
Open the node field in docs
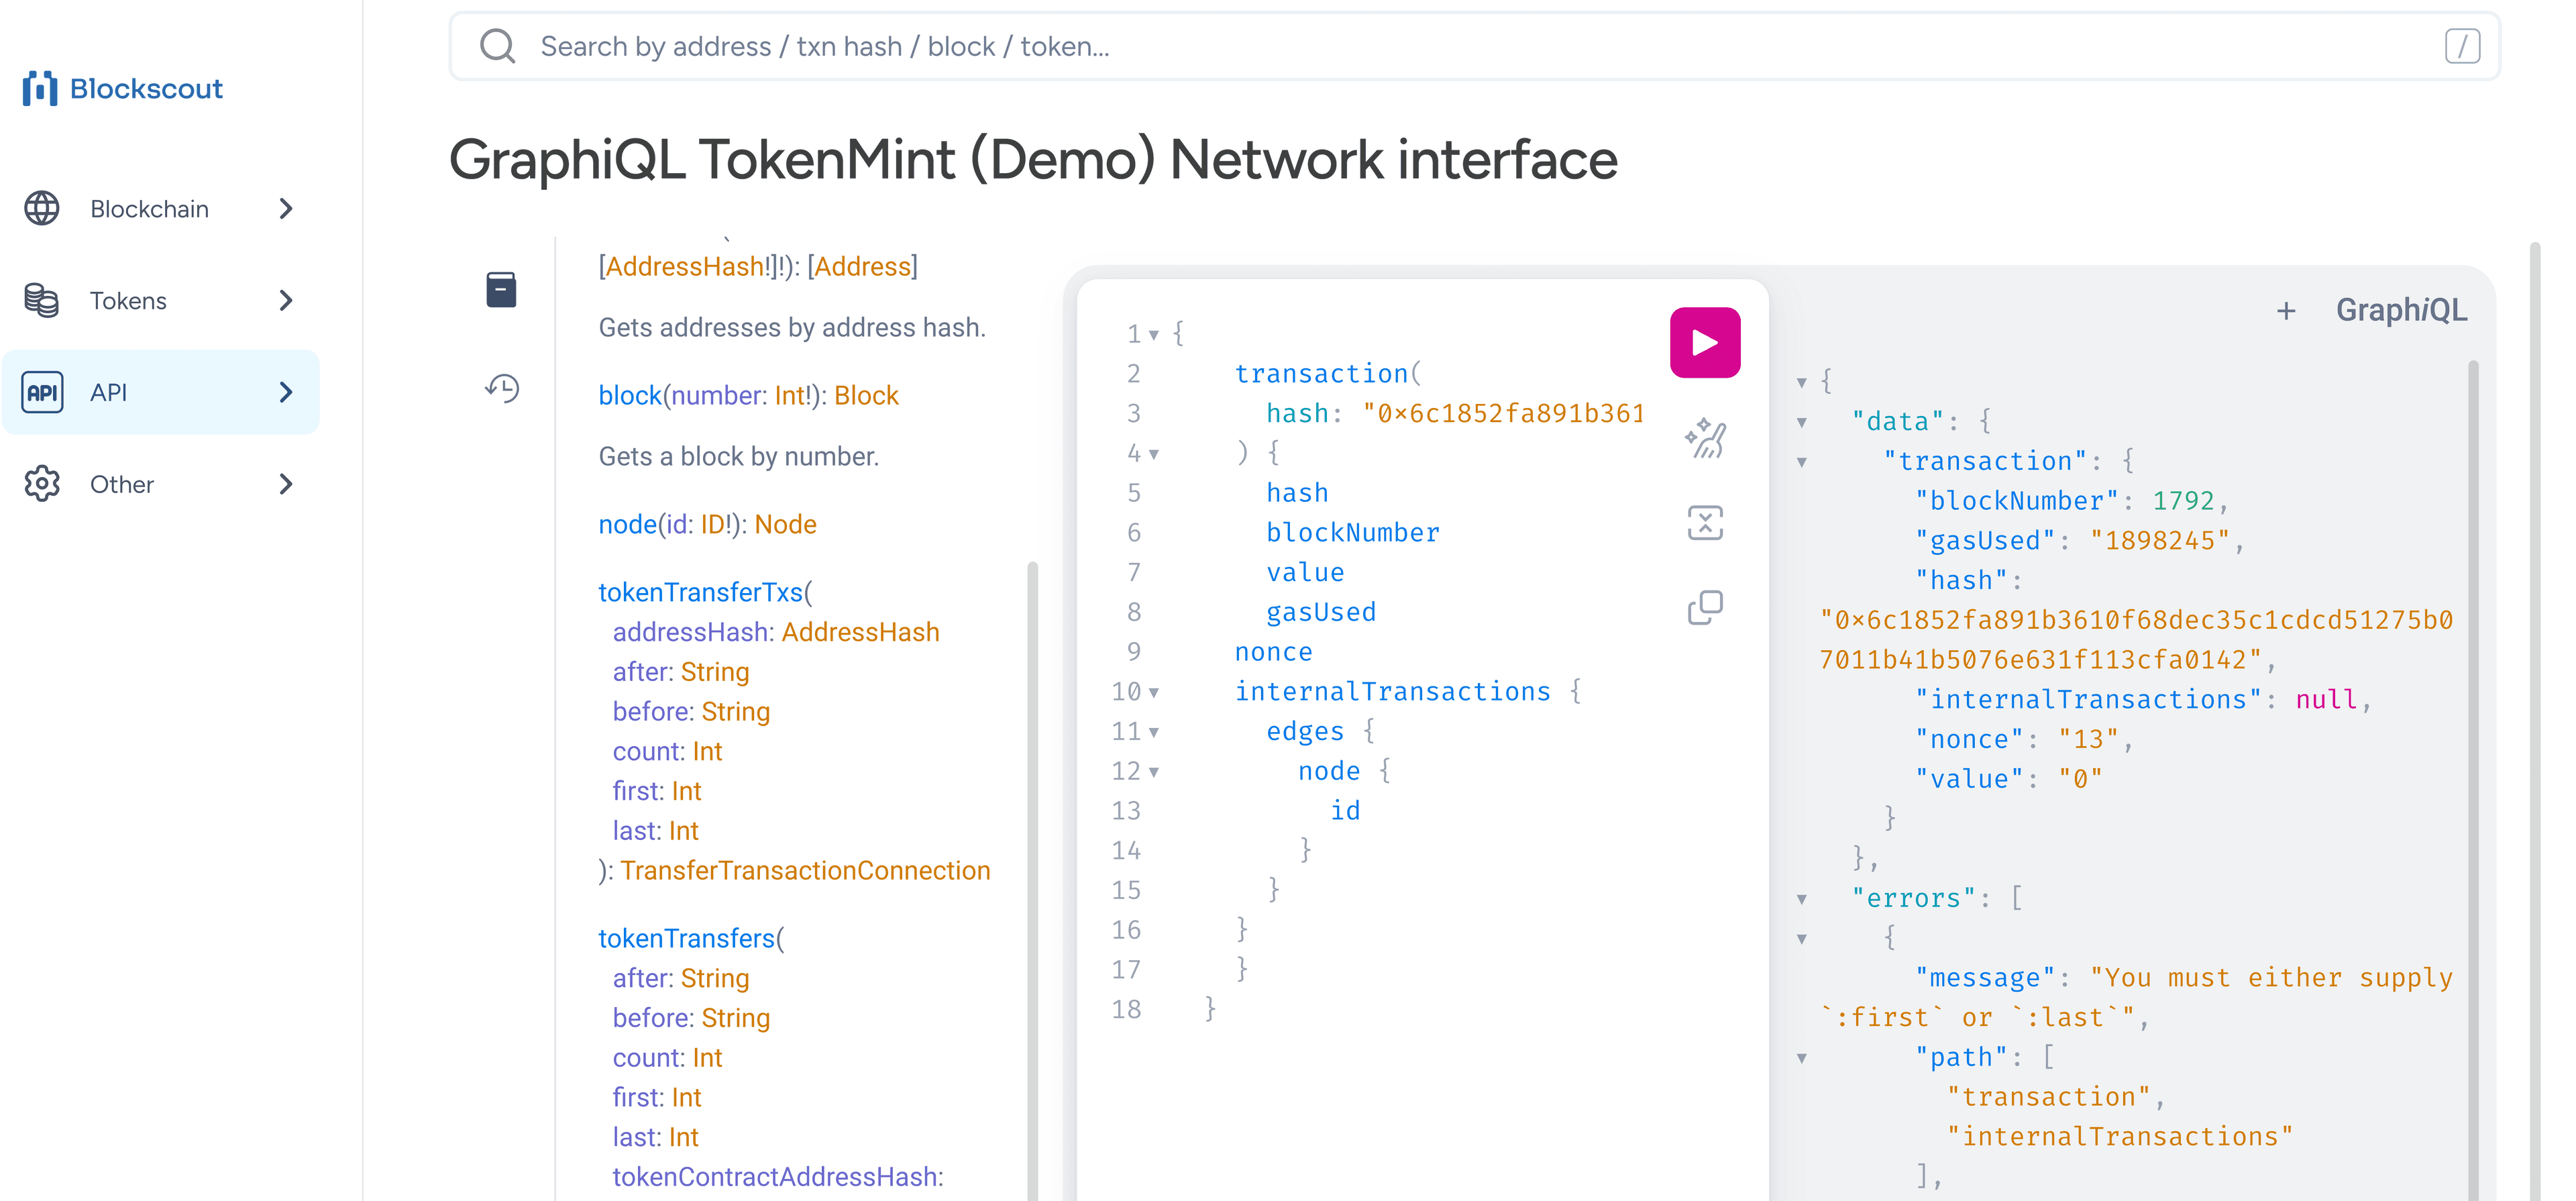pyautogui.click(x=627, y=524)
